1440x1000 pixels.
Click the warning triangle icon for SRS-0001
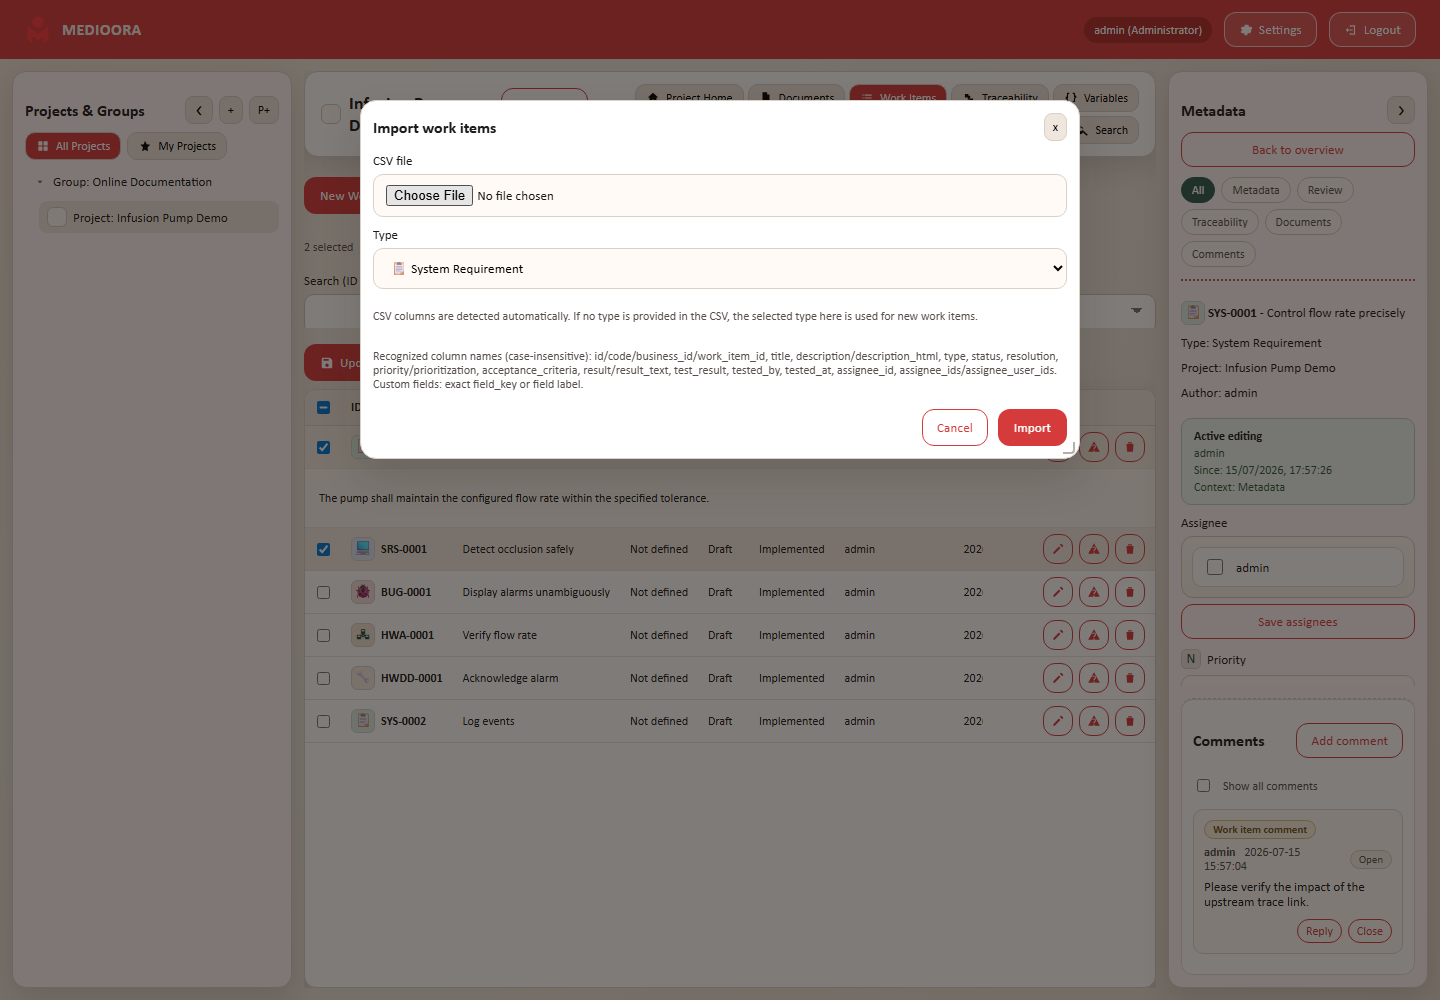point(1094,549)
